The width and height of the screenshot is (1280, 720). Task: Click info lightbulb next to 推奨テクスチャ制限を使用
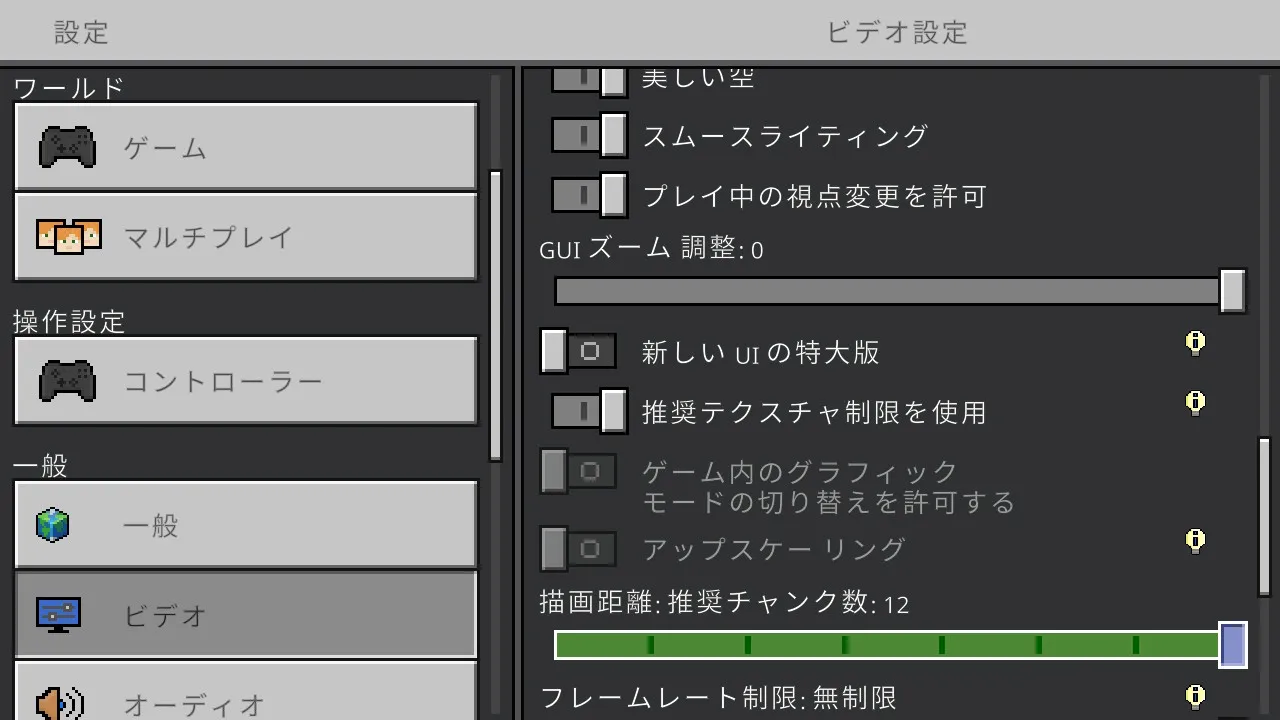(1194, 403)
